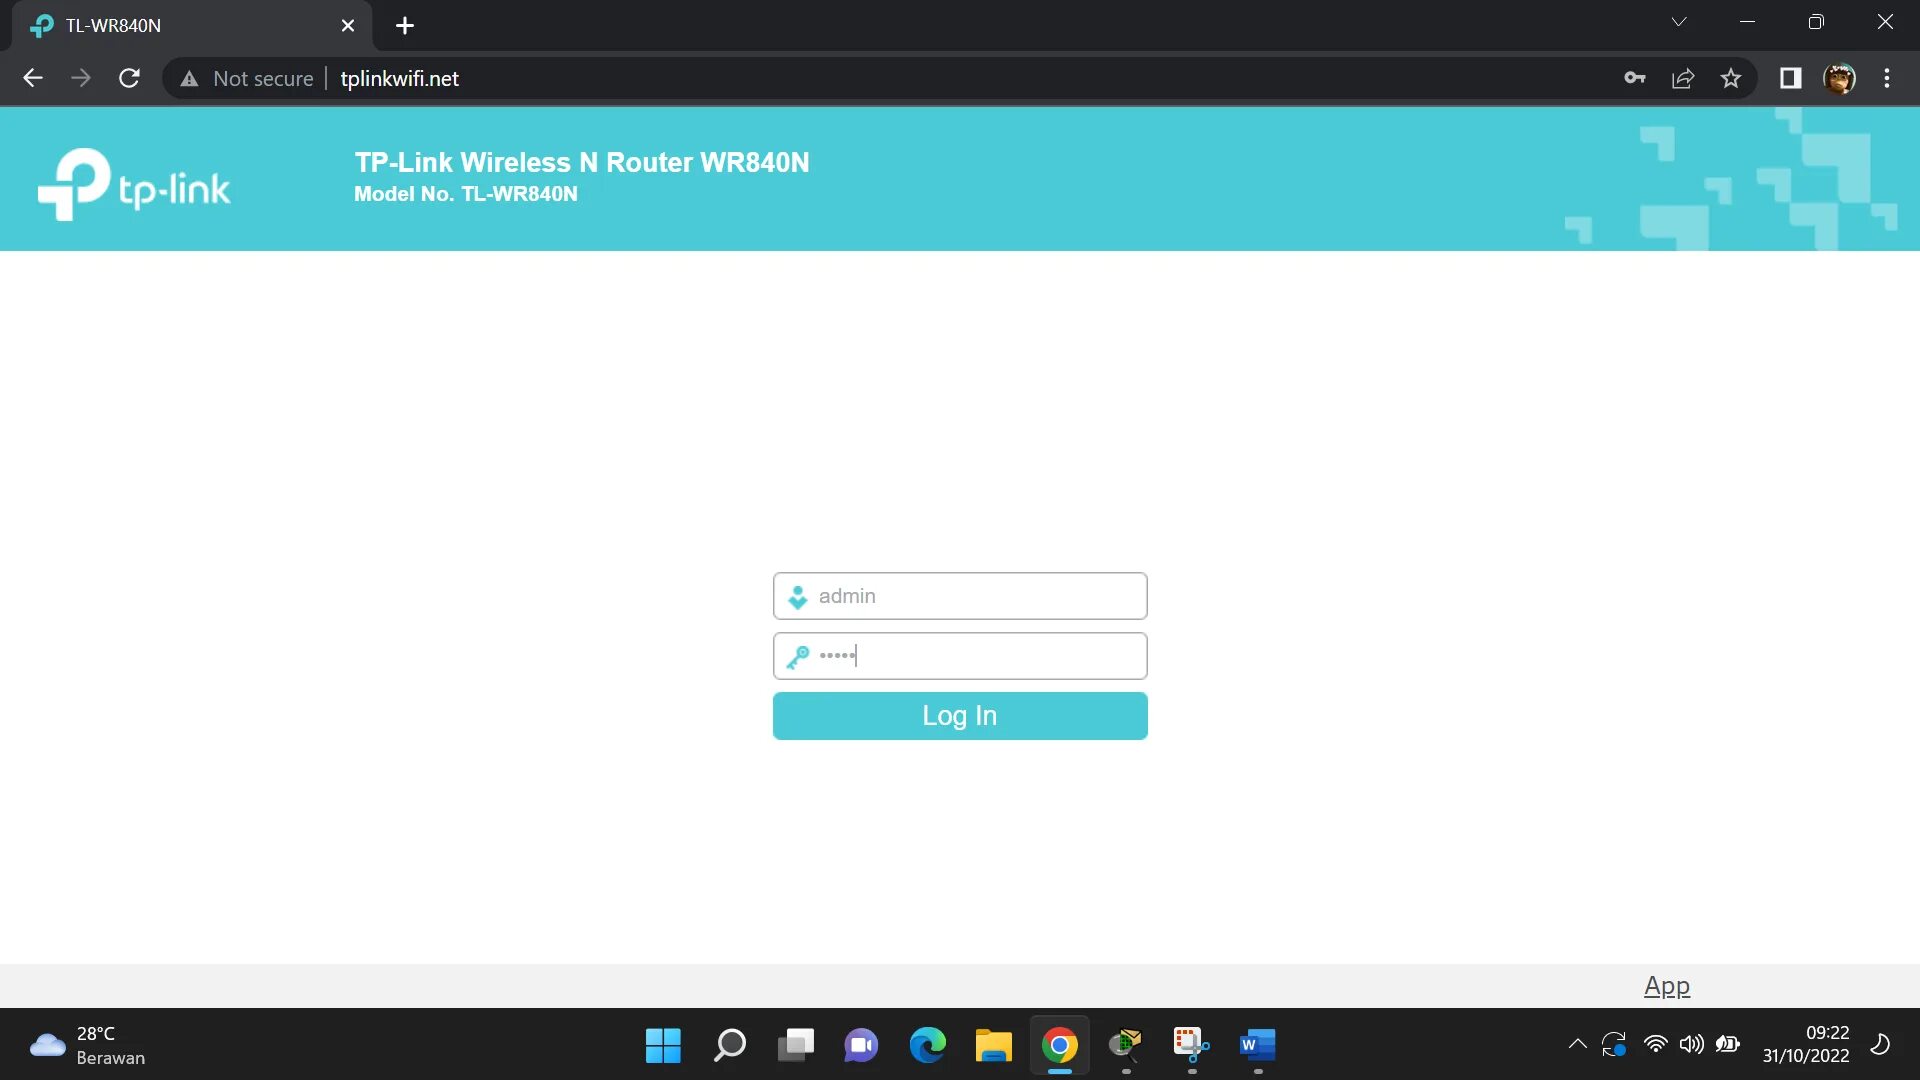Click the admin username input field
1920x1080 pixels.
click(x=960, y=596)
